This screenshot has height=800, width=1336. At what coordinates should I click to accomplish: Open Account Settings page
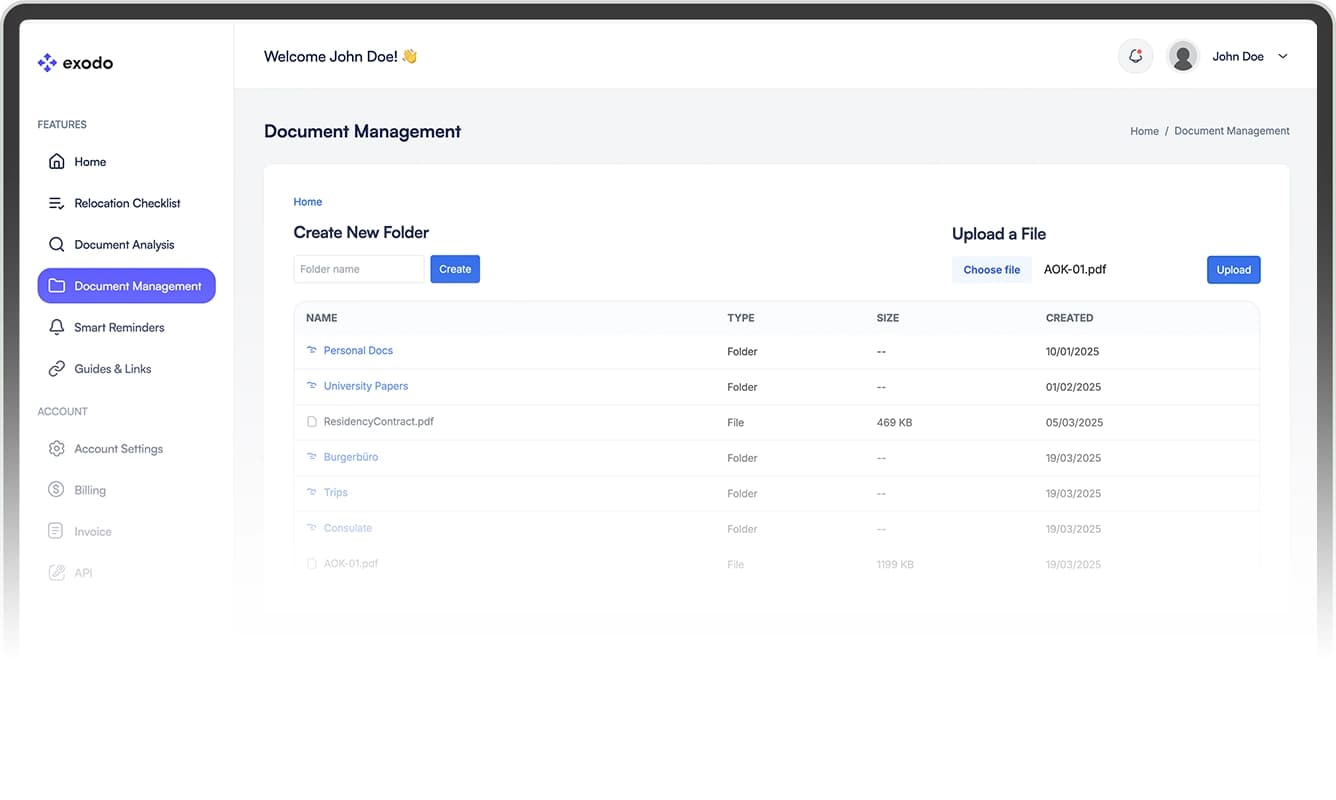(127, 449)
